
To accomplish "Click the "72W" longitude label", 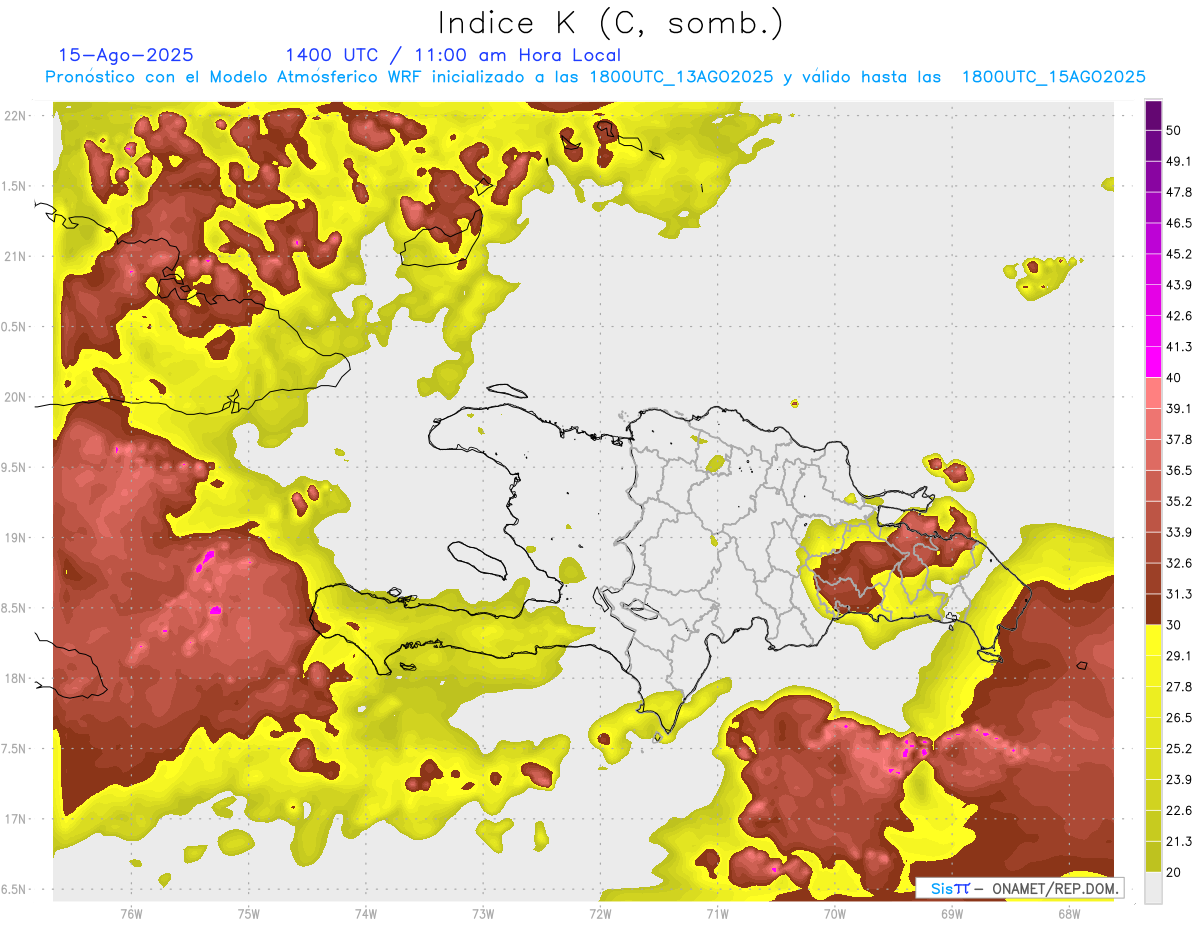I will click(600, 913).
